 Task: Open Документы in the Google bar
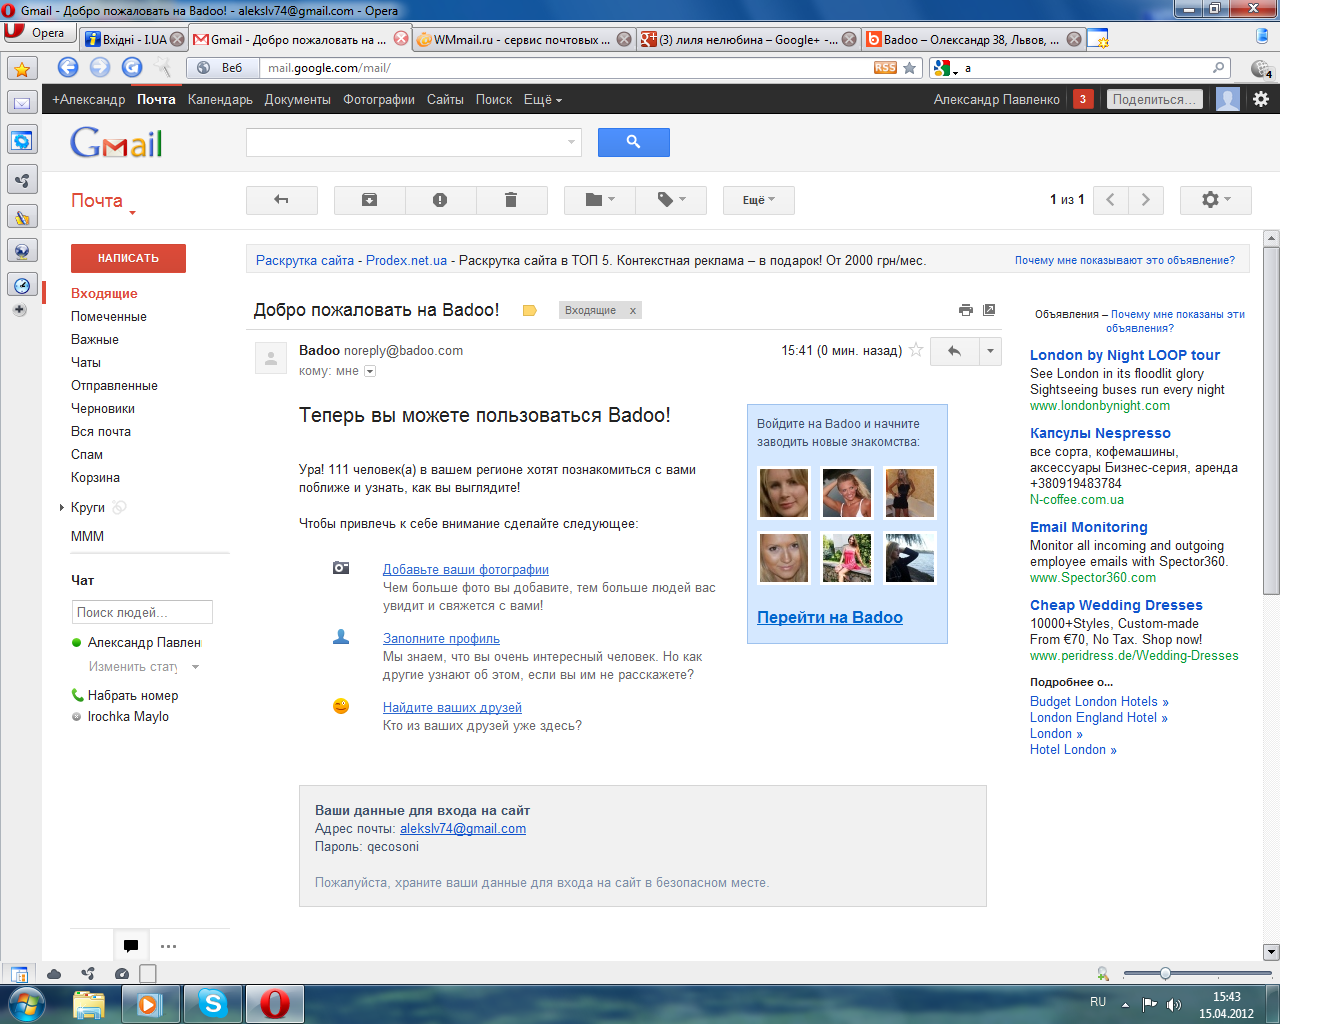[x=297, y=99]
